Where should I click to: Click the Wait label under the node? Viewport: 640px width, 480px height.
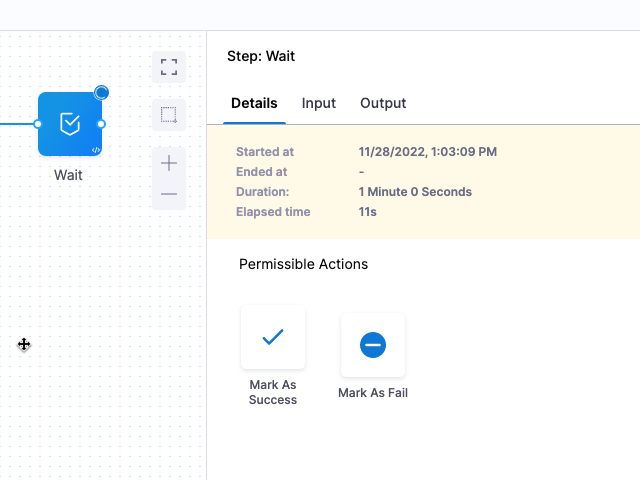(68, 175)
